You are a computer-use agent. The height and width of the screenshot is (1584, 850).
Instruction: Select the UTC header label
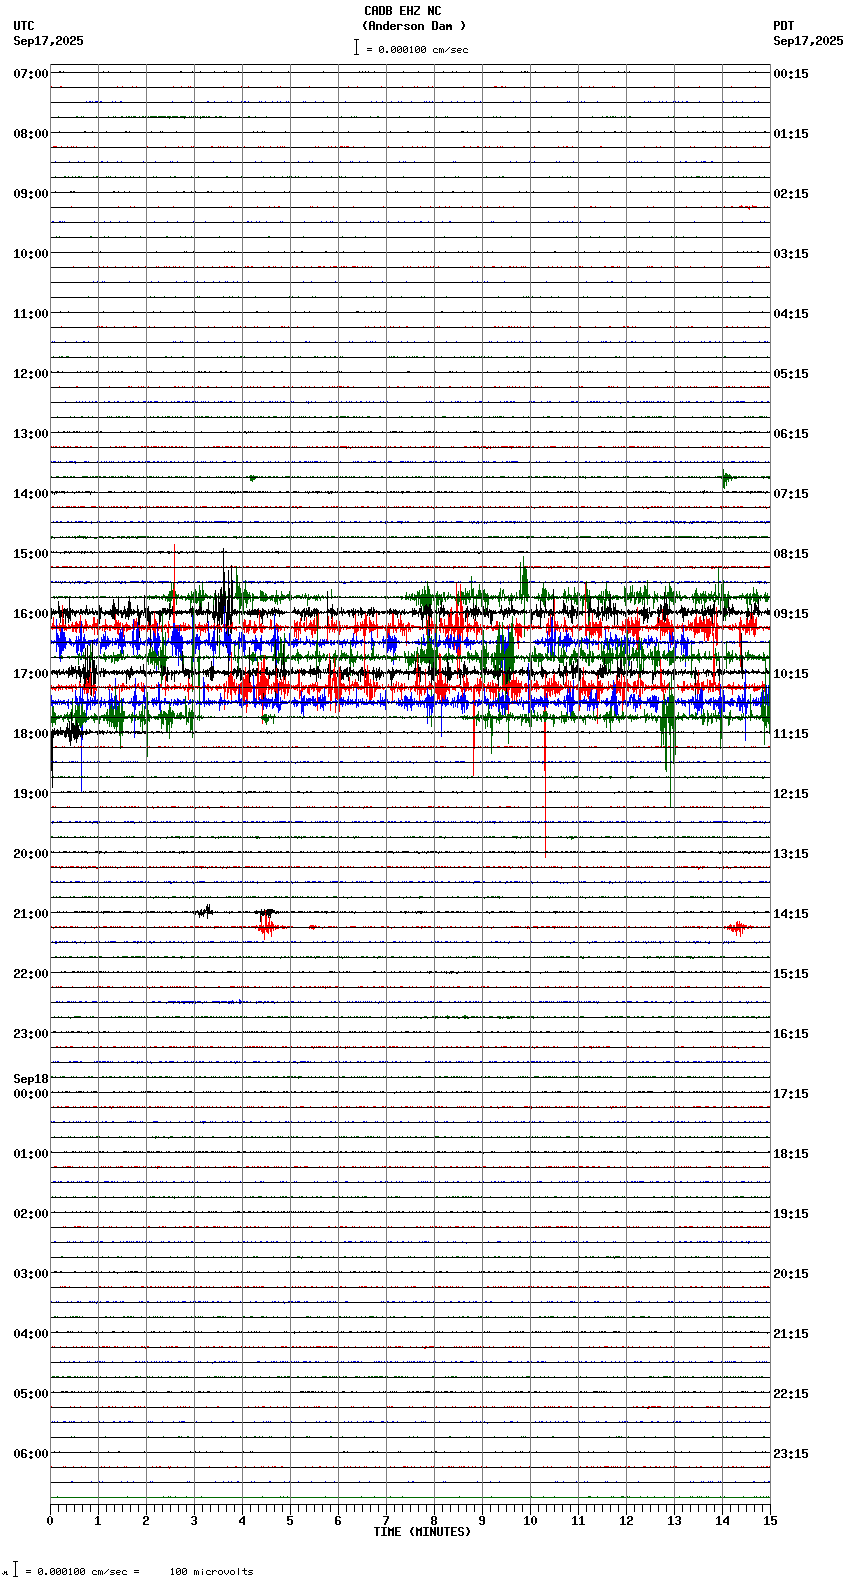(24, 26)
